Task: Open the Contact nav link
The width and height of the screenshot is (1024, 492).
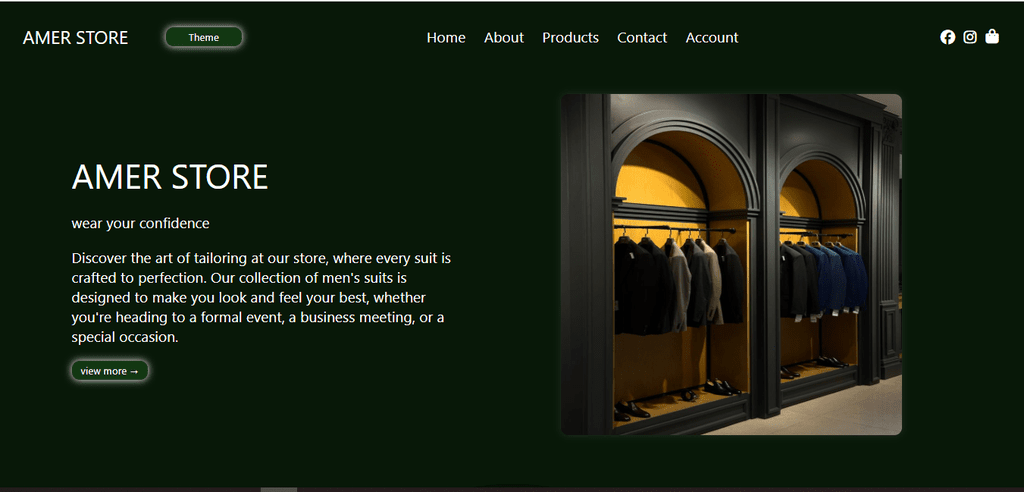Action: pos(642,38)
